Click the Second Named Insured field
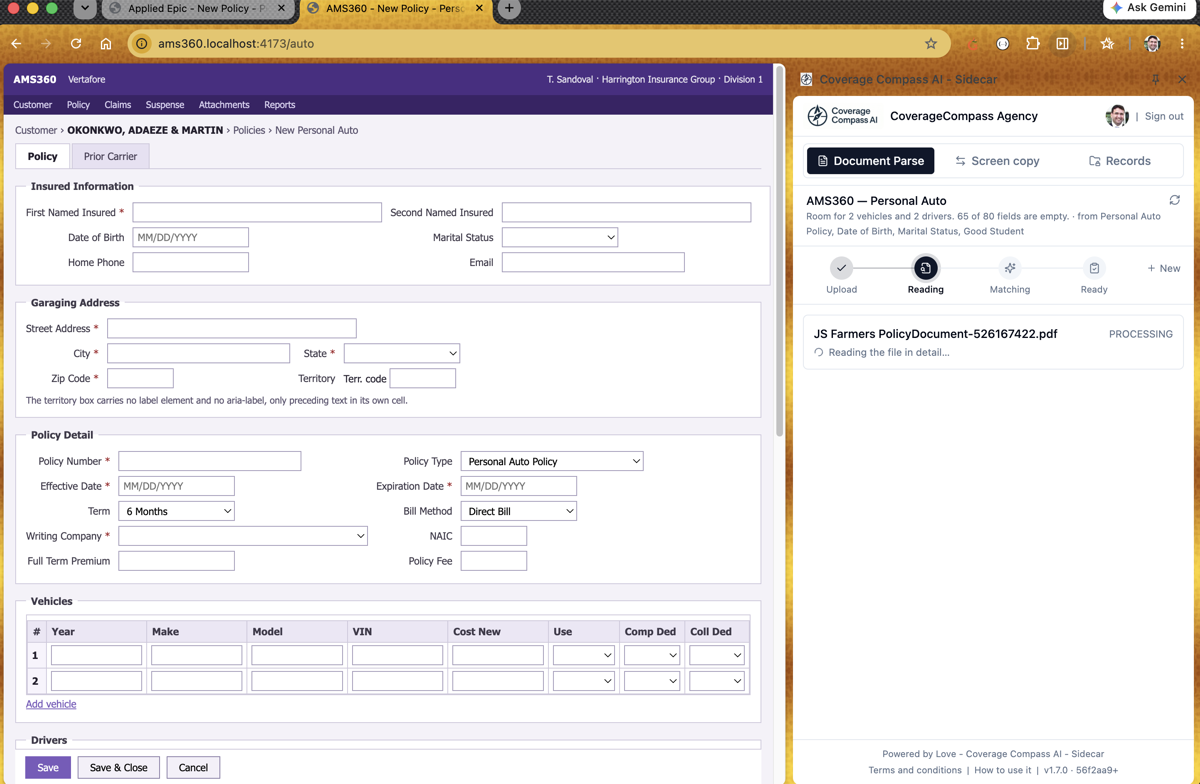This screenshot has width=1200, height=784. tap(626, 212)
